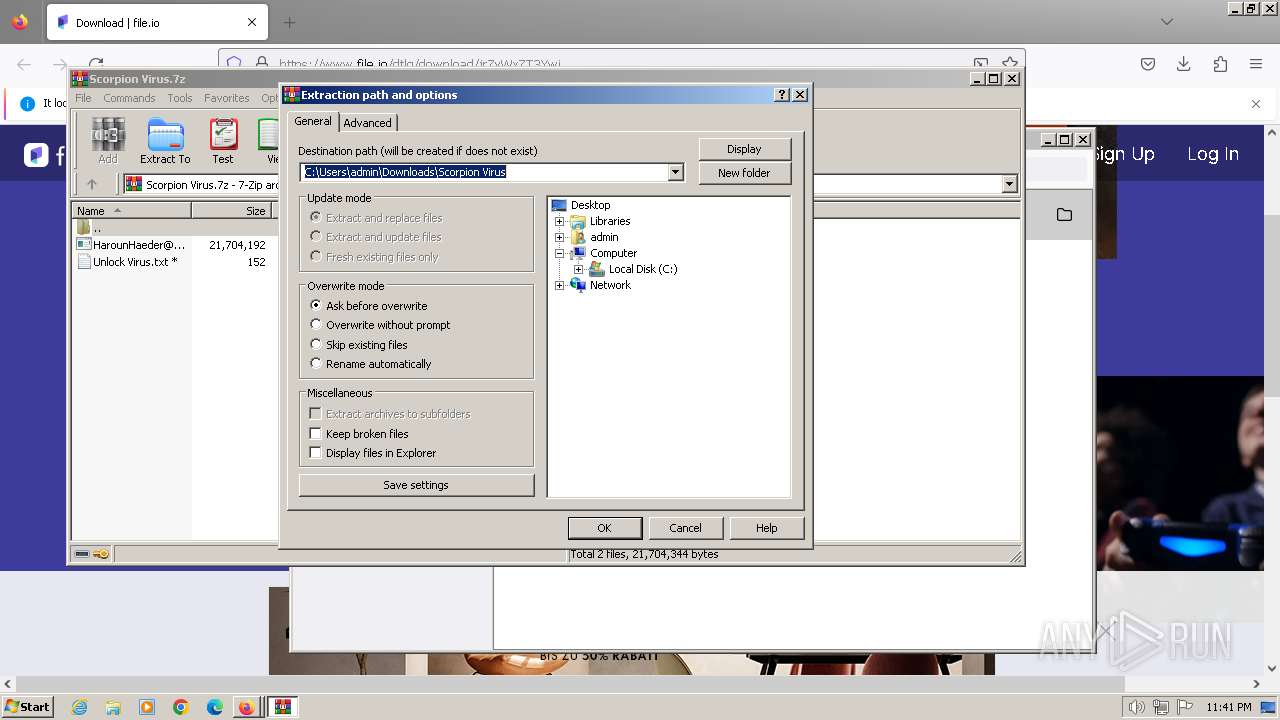Select the parent folder '..' entry
Screen dimensions: 1280x720
90,228
